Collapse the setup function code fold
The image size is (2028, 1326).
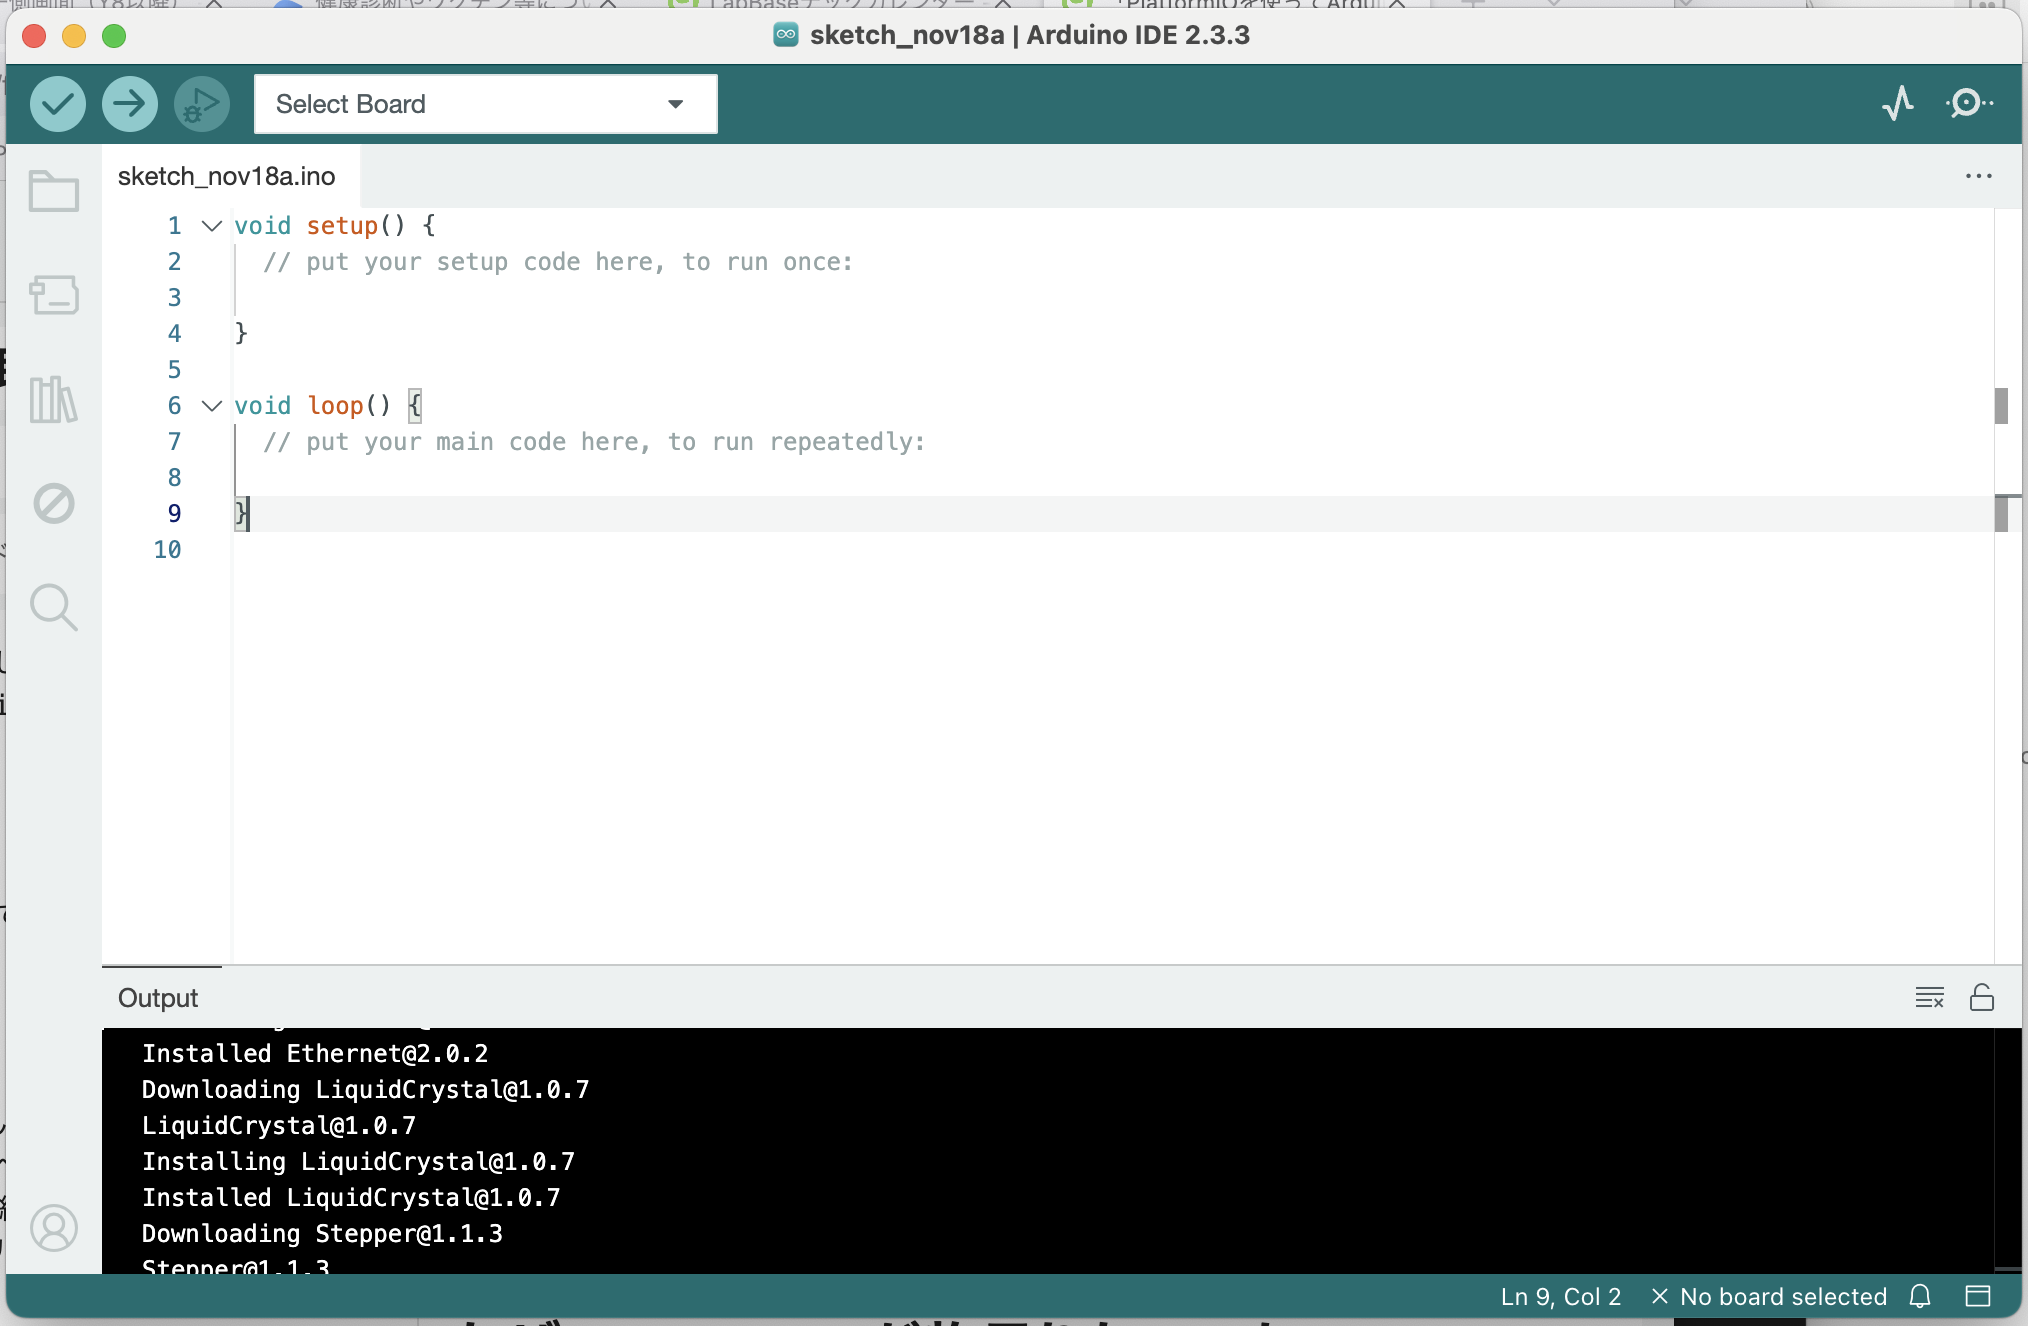(x=210, y=226)
